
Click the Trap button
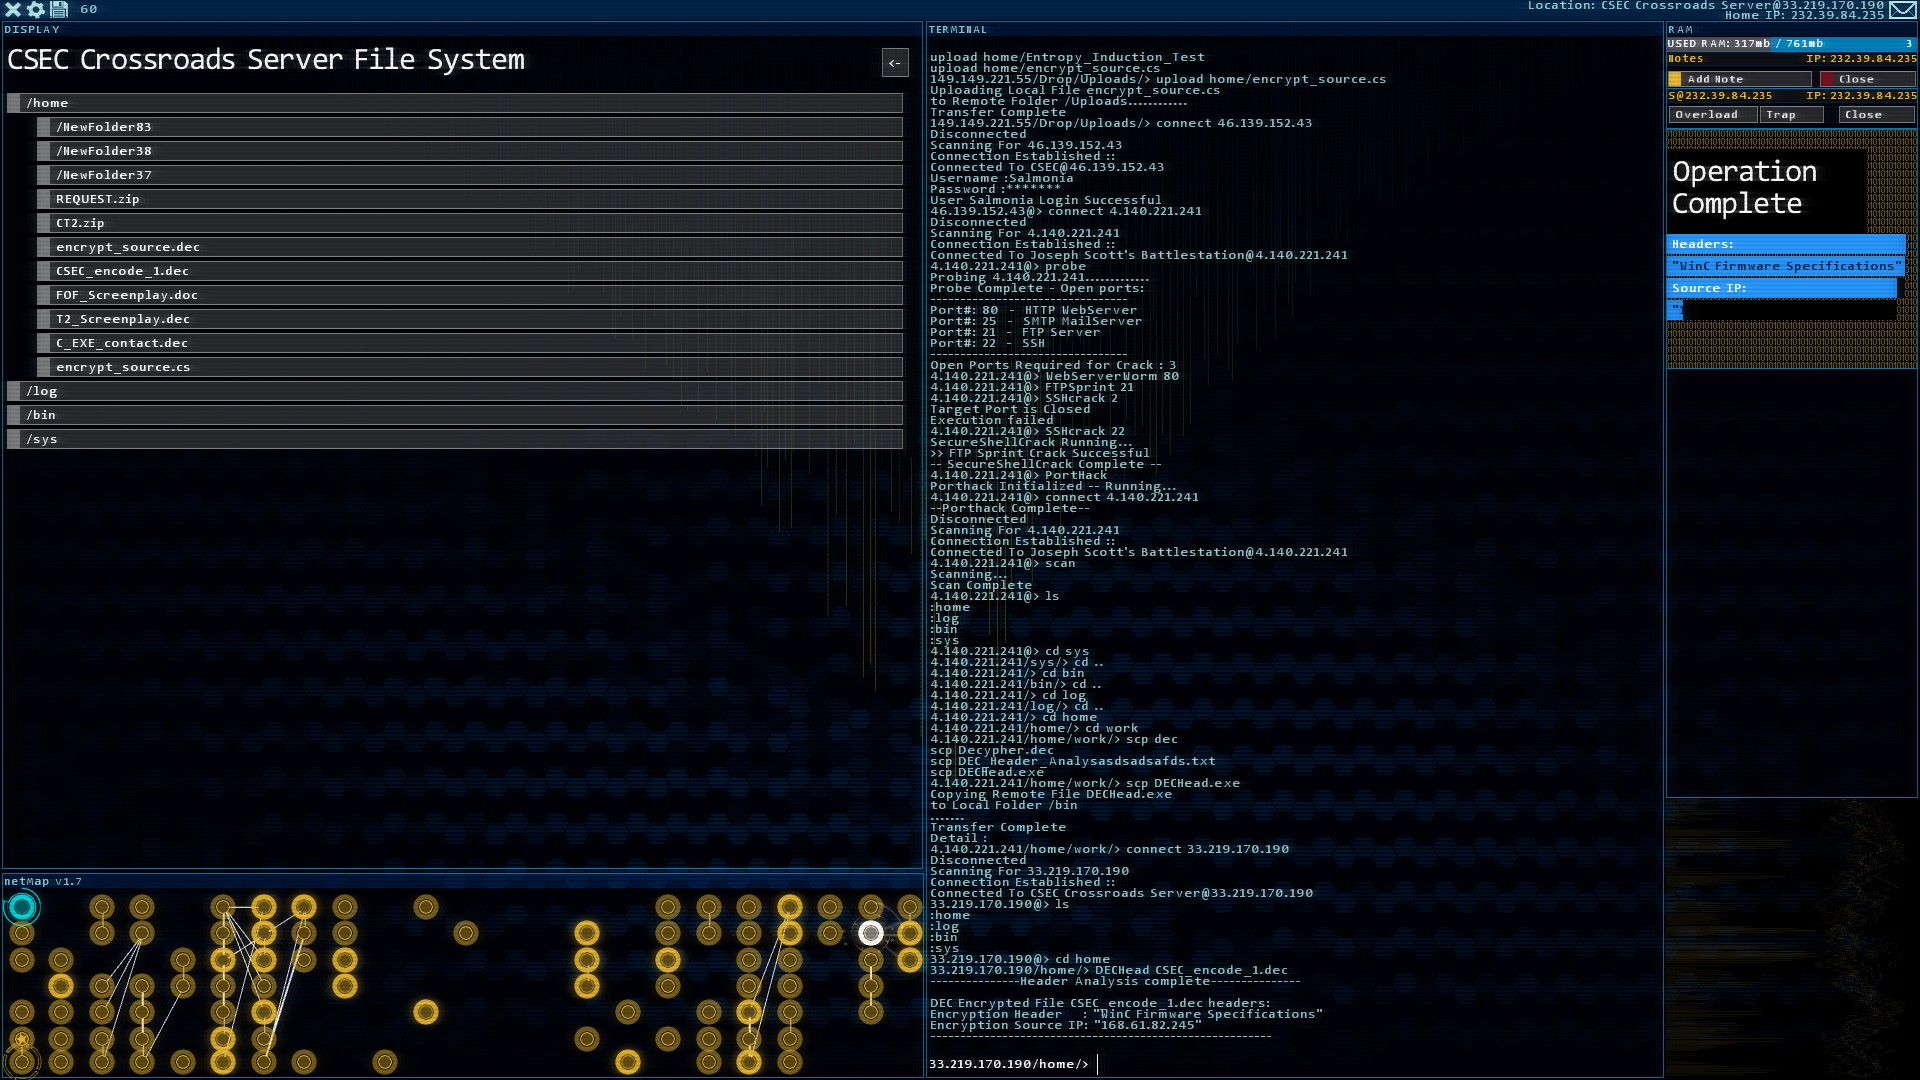(x=1790, y=115)
